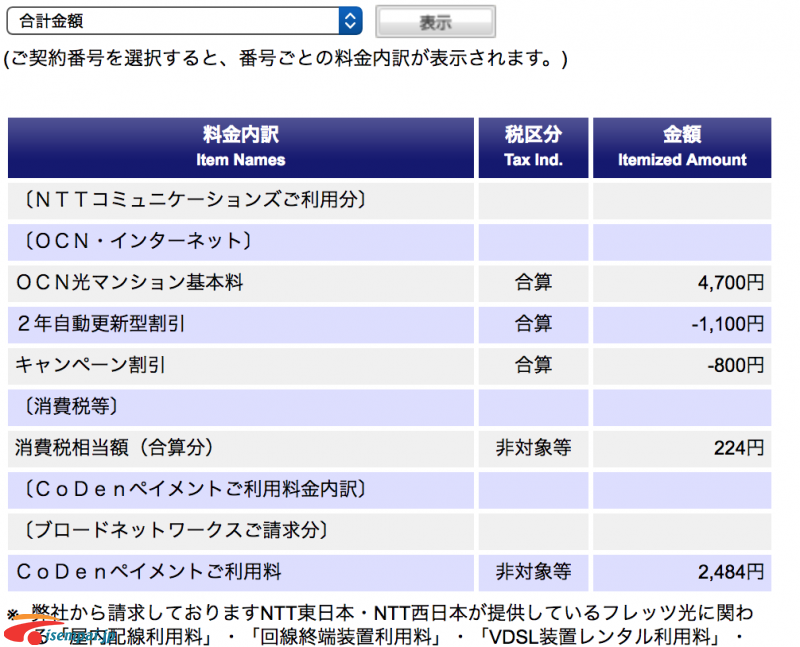Select the OCN光マンション基本料 item
The width and height of the screenshot is (800, 647).
(x=130, y=283)
